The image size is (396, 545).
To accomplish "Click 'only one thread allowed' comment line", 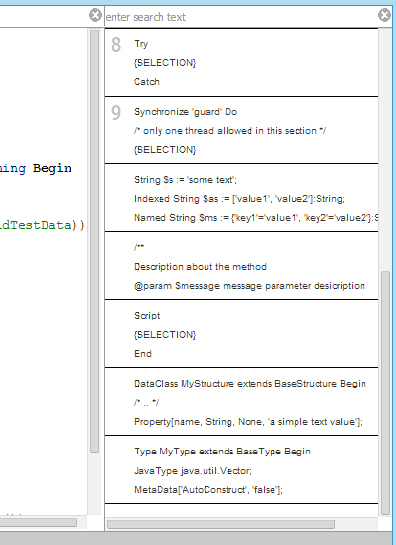I will 230,131.
